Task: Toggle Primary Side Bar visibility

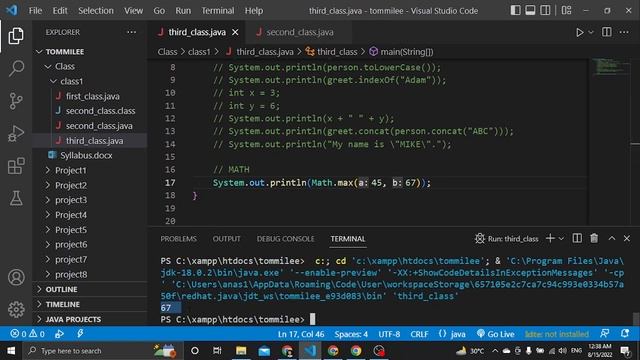Action: point(516,11)
